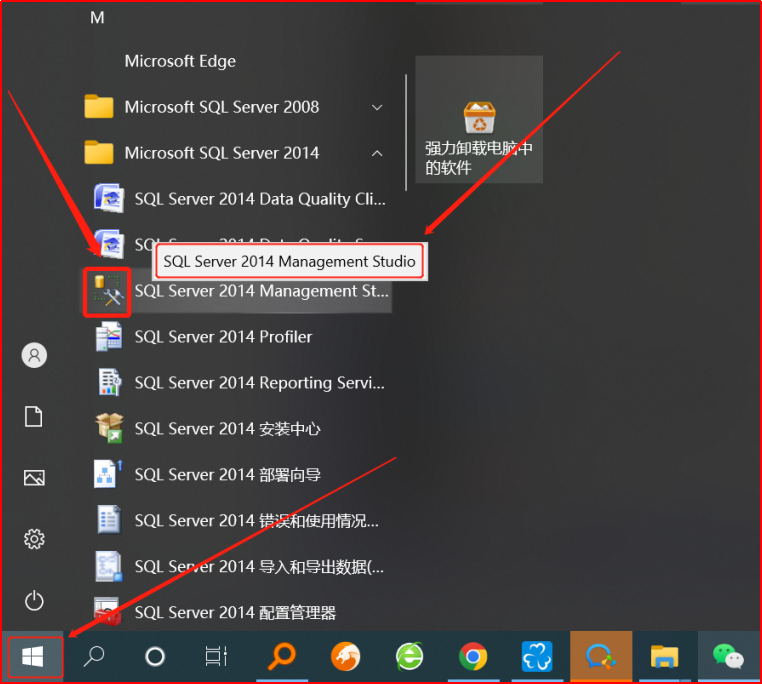Open Microsoft Edge from the app list
Image resolution: width=762 pixels, height=684 pixels.
tap(180, 61)
